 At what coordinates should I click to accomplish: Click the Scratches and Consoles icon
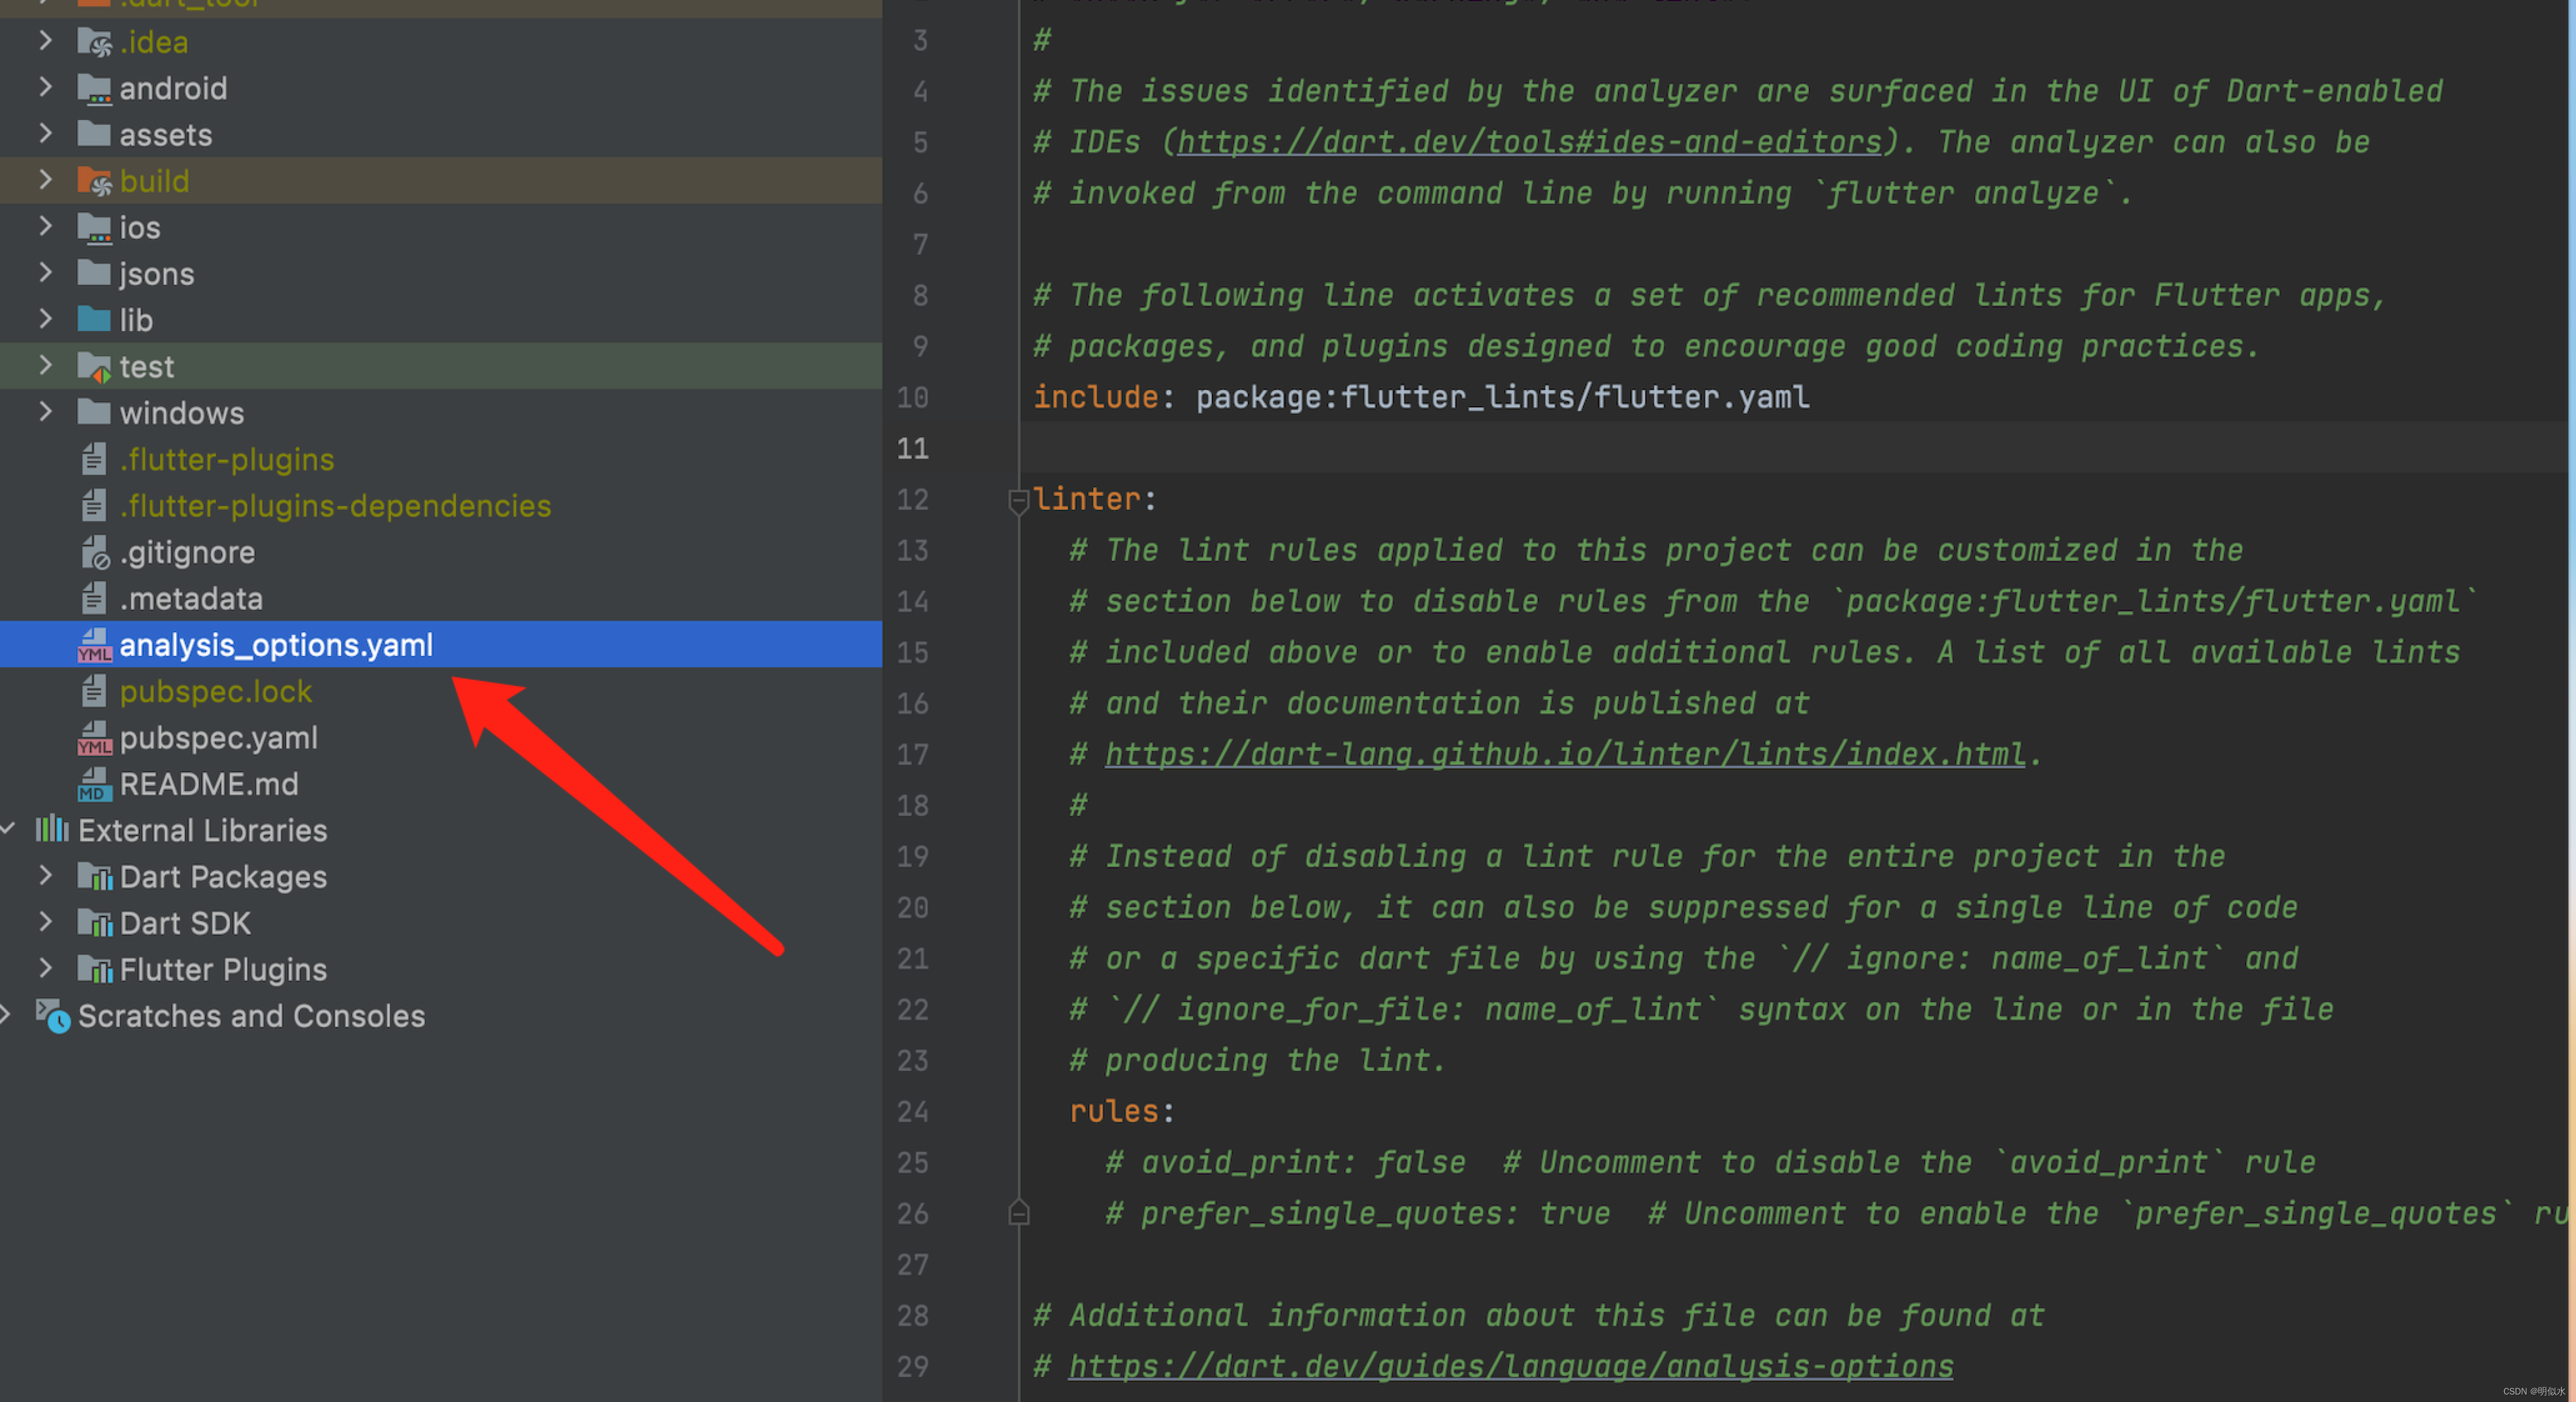53,1016
